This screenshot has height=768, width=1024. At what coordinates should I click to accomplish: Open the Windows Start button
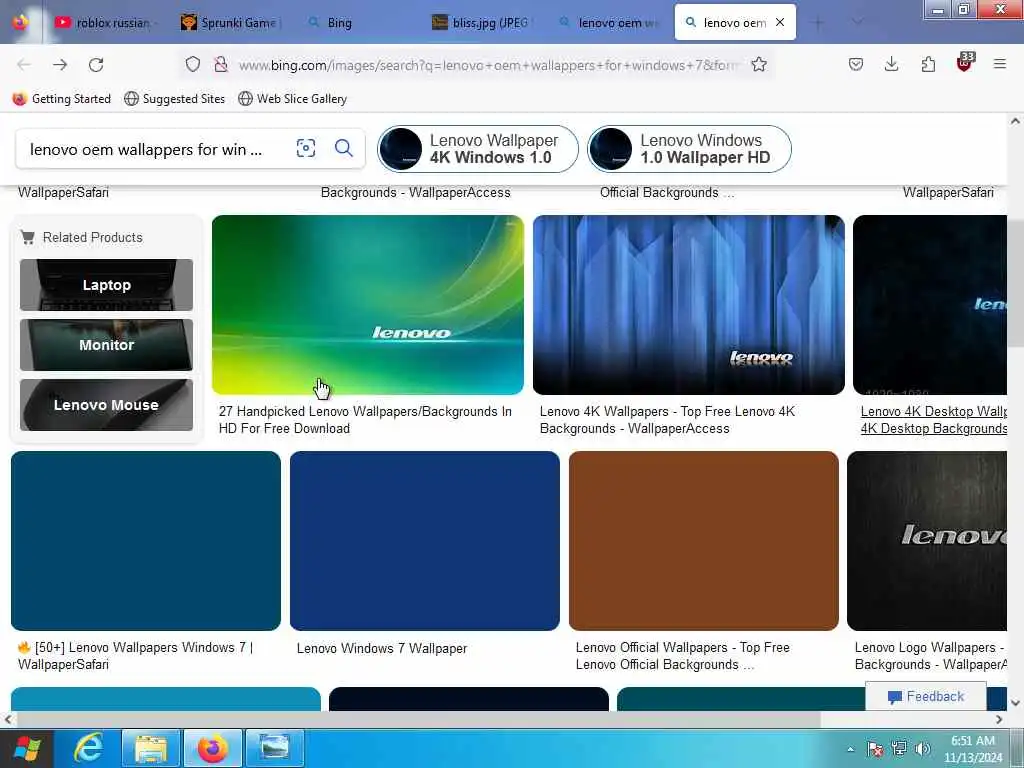[27, 749]
